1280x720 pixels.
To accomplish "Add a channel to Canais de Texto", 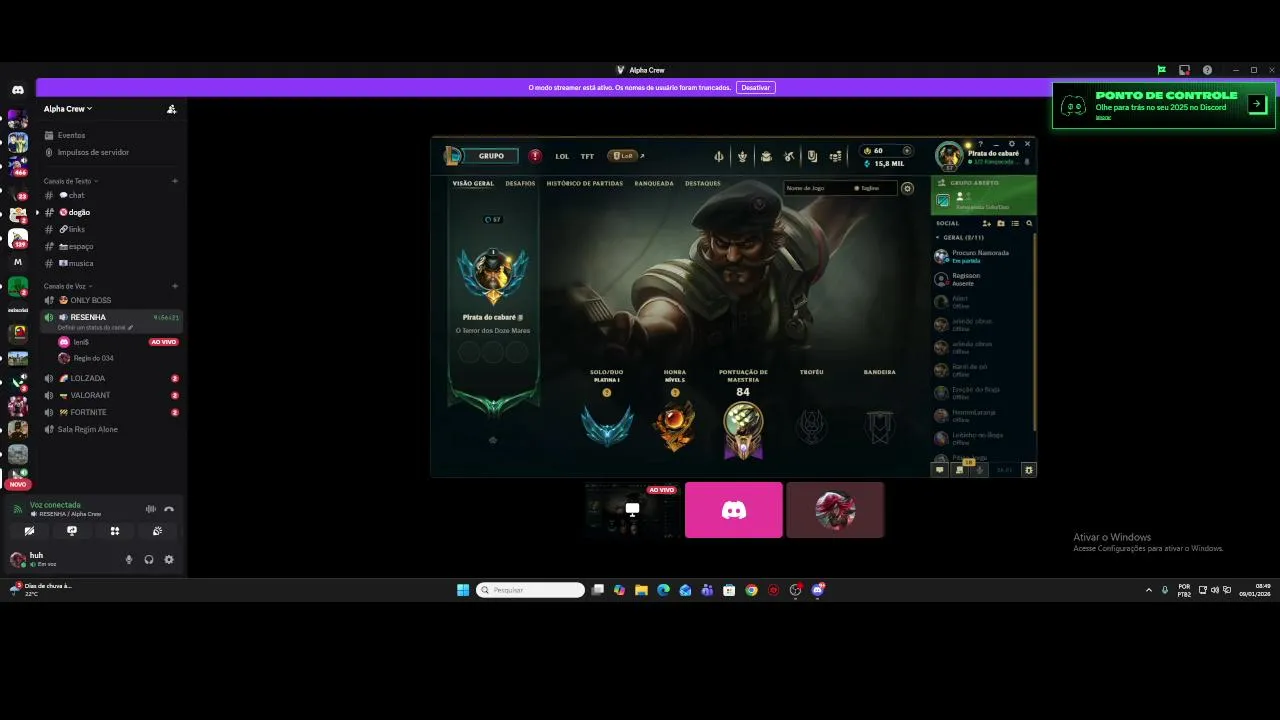I will [x=175, y=181].
